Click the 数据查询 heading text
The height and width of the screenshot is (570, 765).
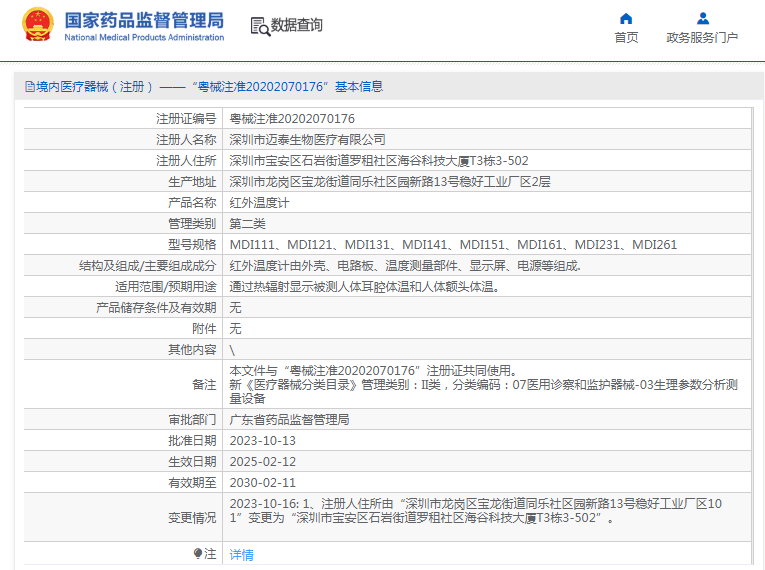[297, 25]
